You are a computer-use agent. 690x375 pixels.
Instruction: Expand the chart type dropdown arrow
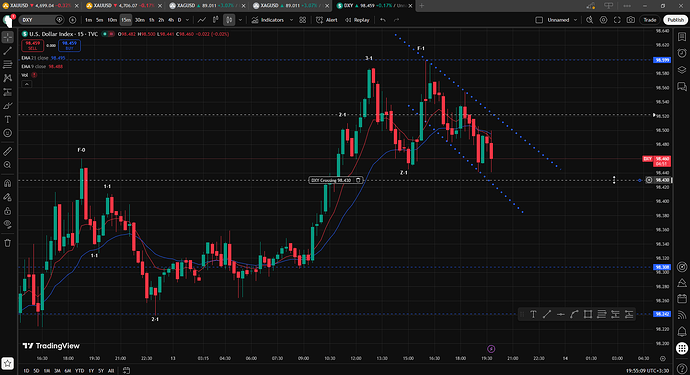(240, 20)
